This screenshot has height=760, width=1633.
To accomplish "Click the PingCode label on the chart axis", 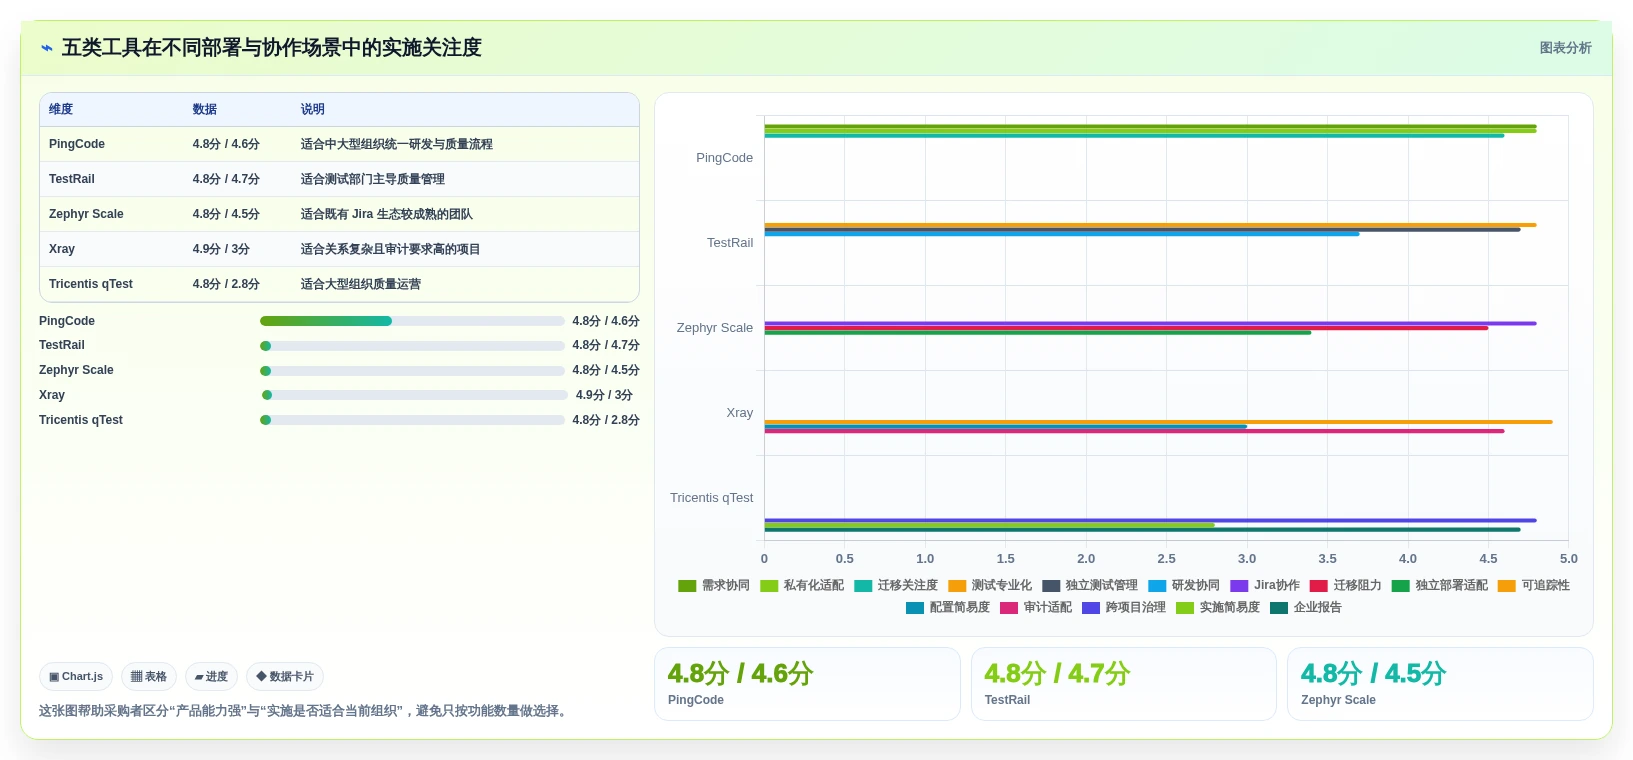I will pyautogui.click(x=725, y=158).
